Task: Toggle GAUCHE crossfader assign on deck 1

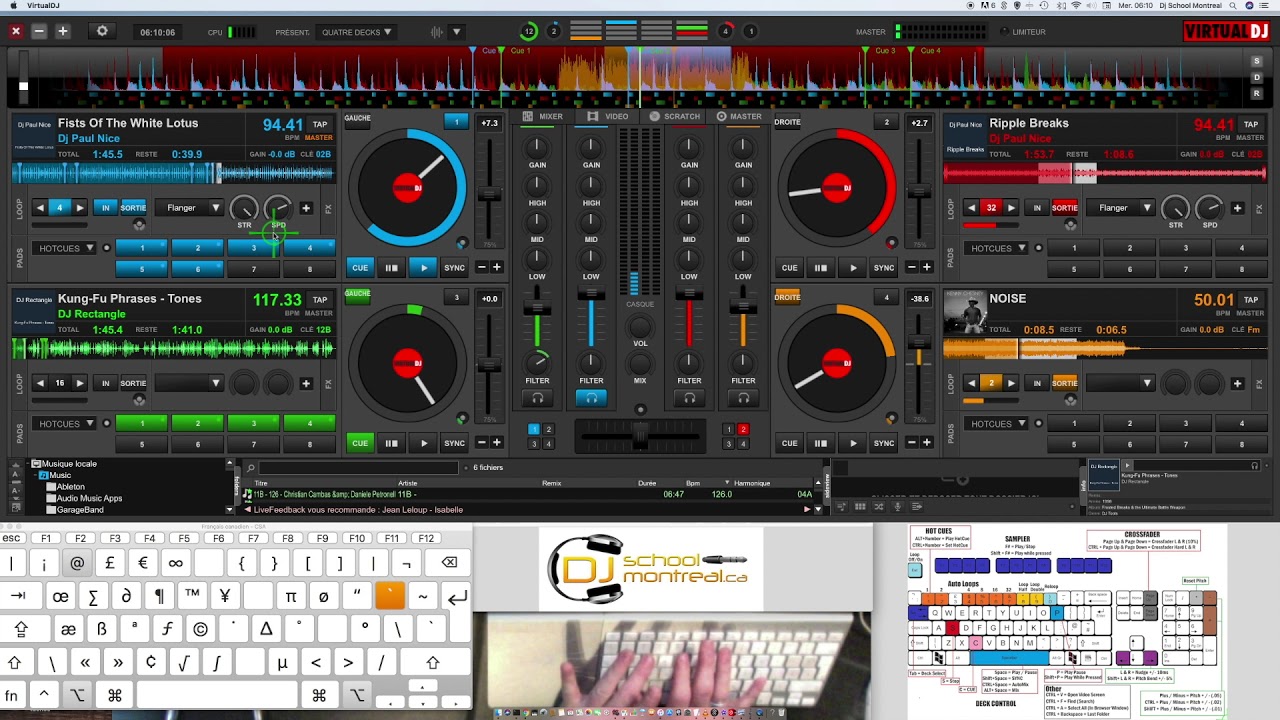Action: point(358,118)
